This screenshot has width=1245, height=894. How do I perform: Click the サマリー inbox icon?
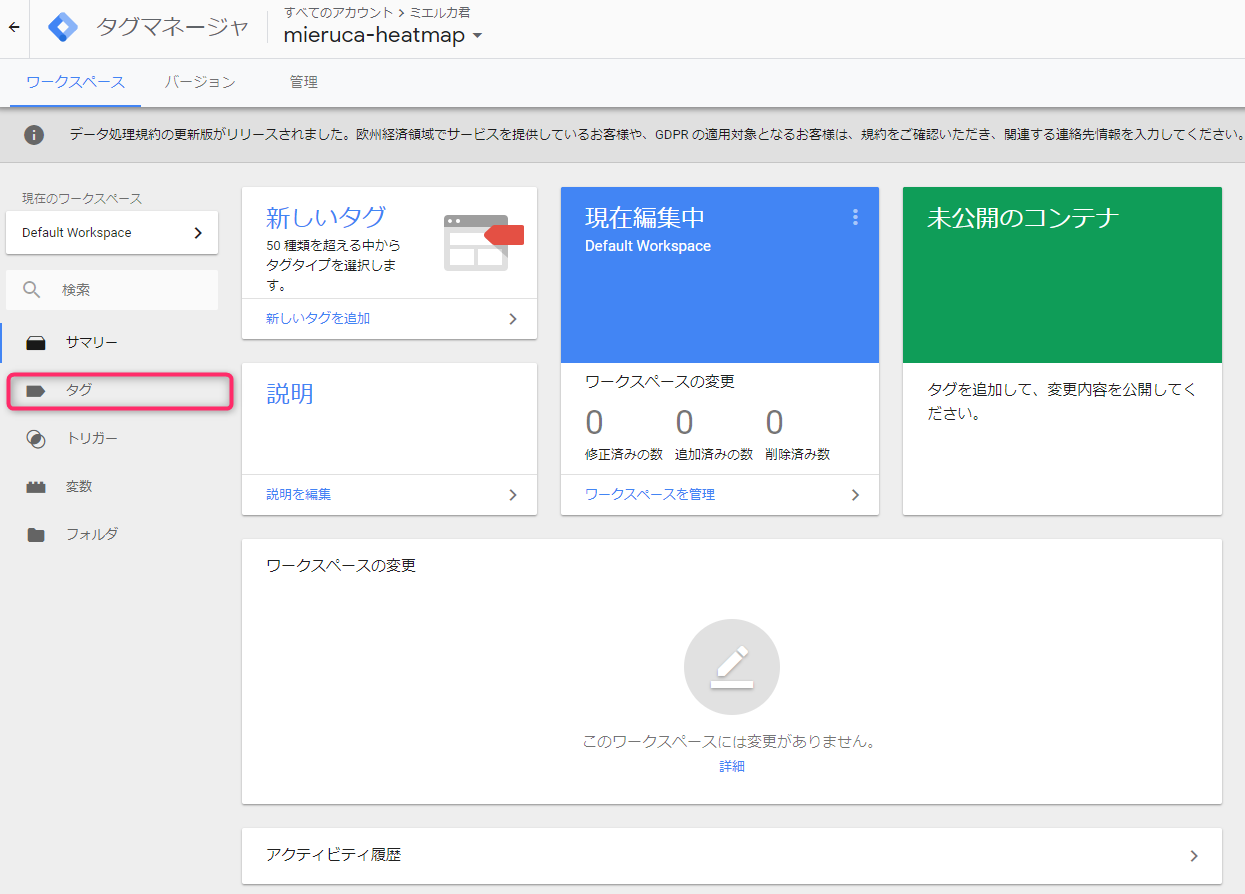pyautogui.click(x=36, y=343)
